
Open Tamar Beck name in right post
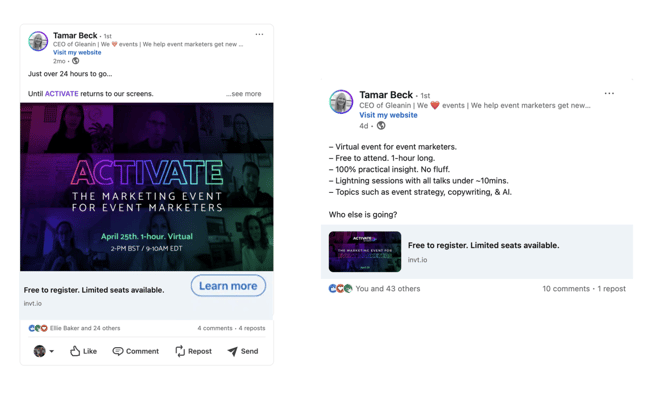(386, 95)
